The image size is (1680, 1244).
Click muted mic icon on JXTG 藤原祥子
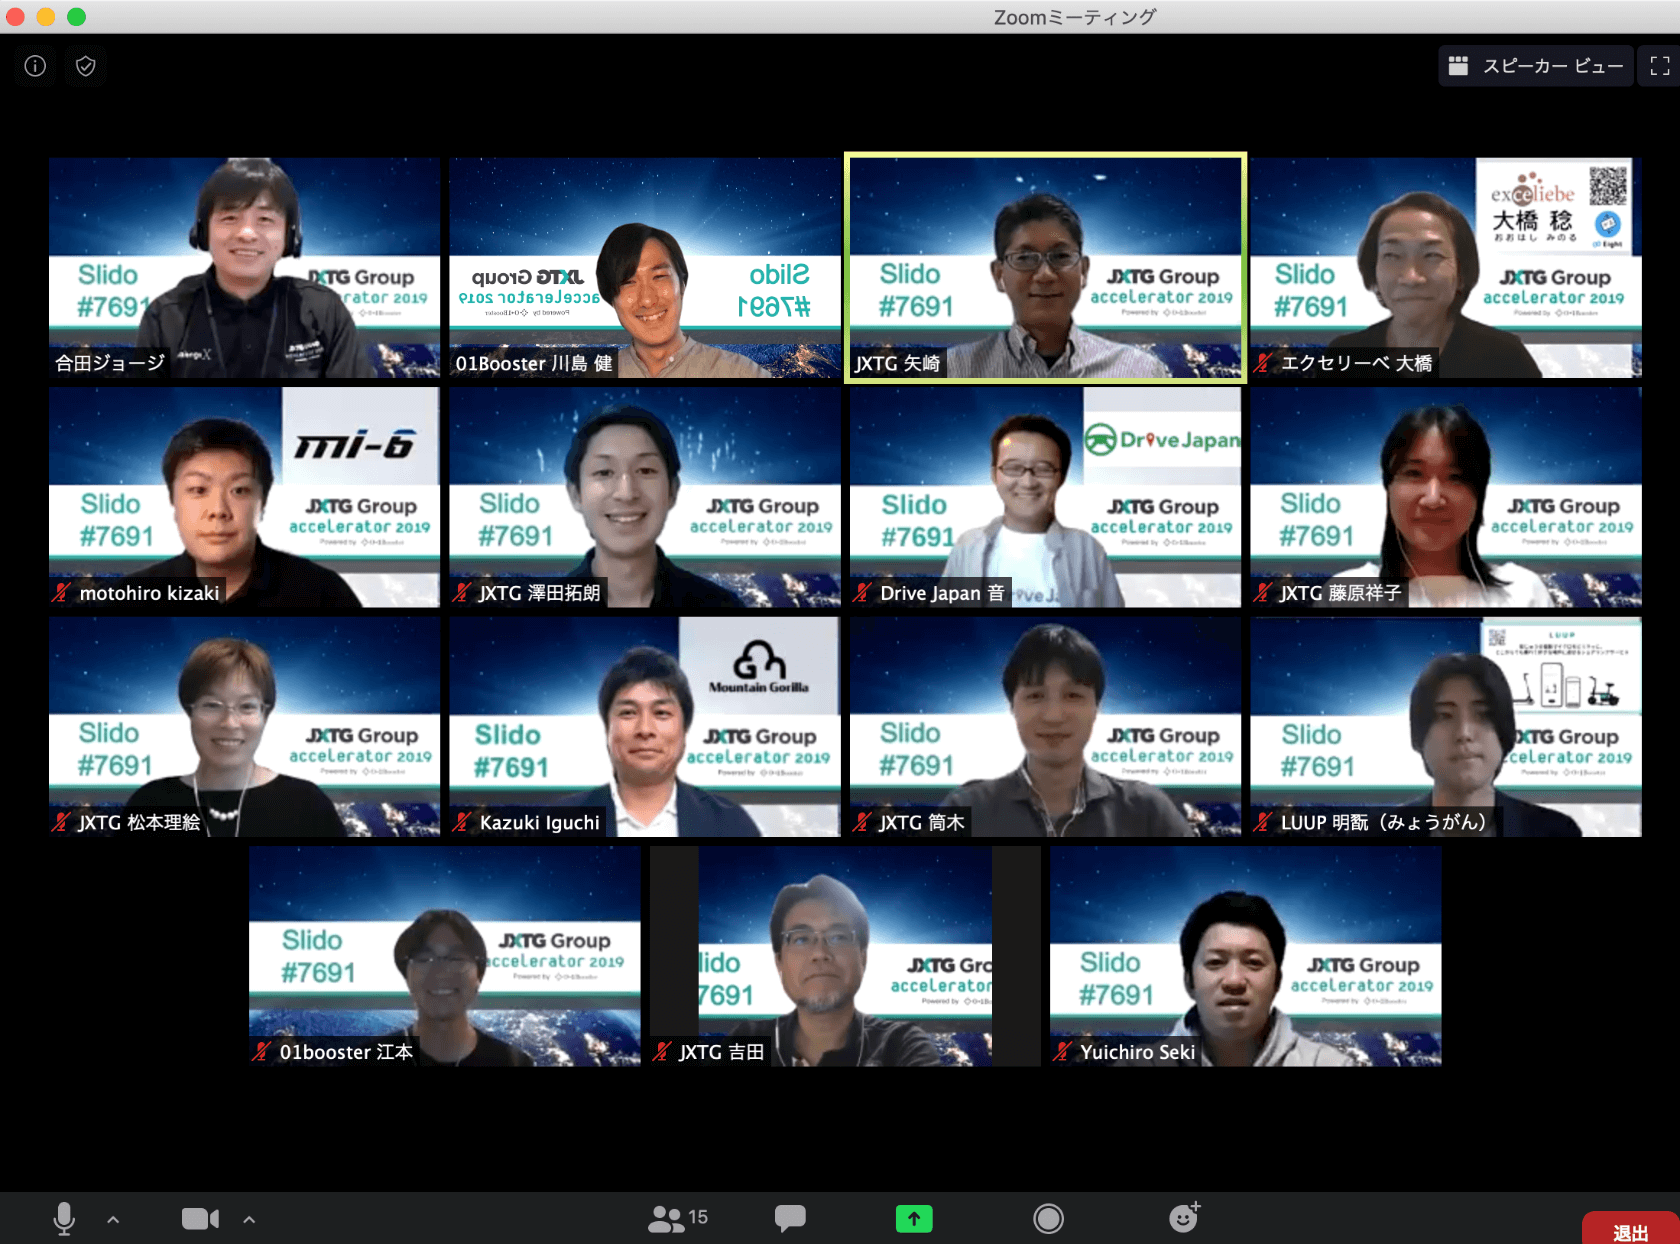pyautogui.click(x=1264, y=593)
